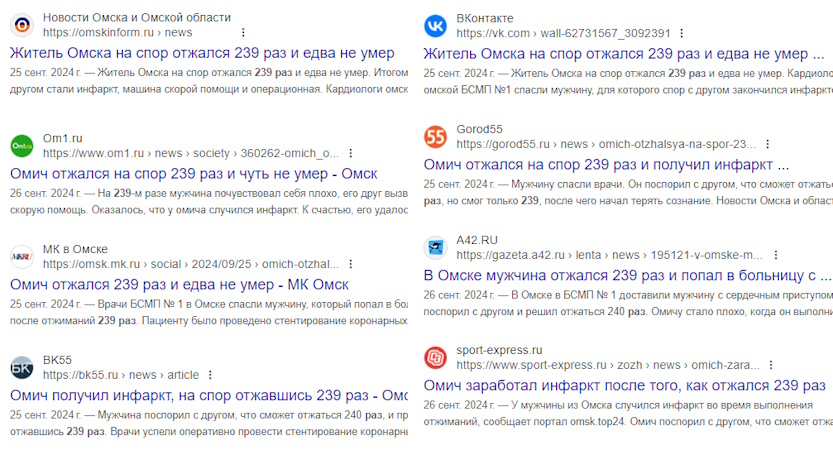The image size is (833, 455).
Task: Click the omskinform.ru site favicon
Action: [x=22, y=25]
